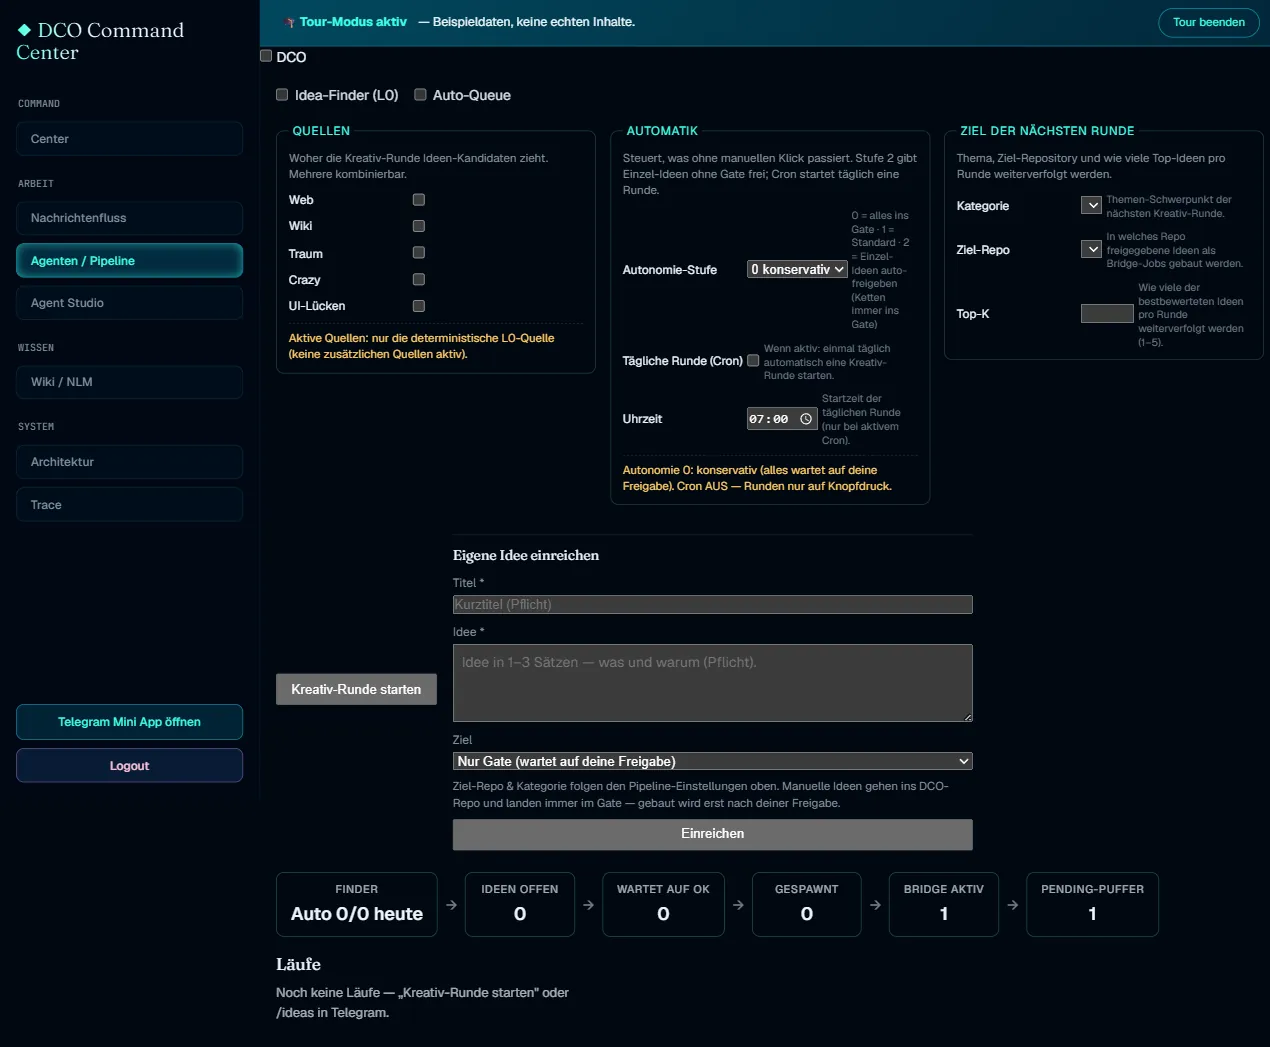Click the clock icon in the Uhrzeit field
The width and height of the screenshot is (1270, 1047).
coord(806,419)
